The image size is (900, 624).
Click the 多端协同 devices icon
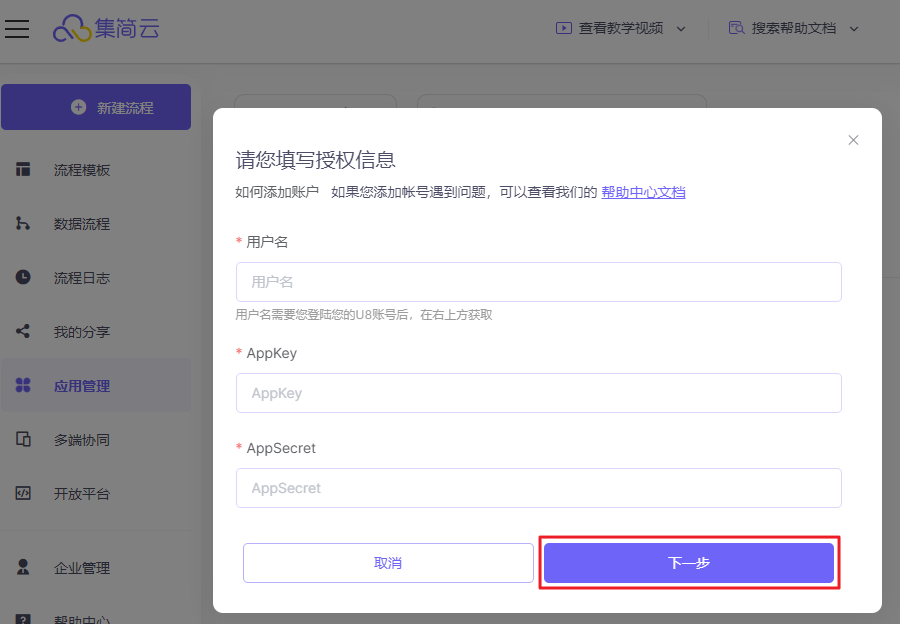(23, 439)
